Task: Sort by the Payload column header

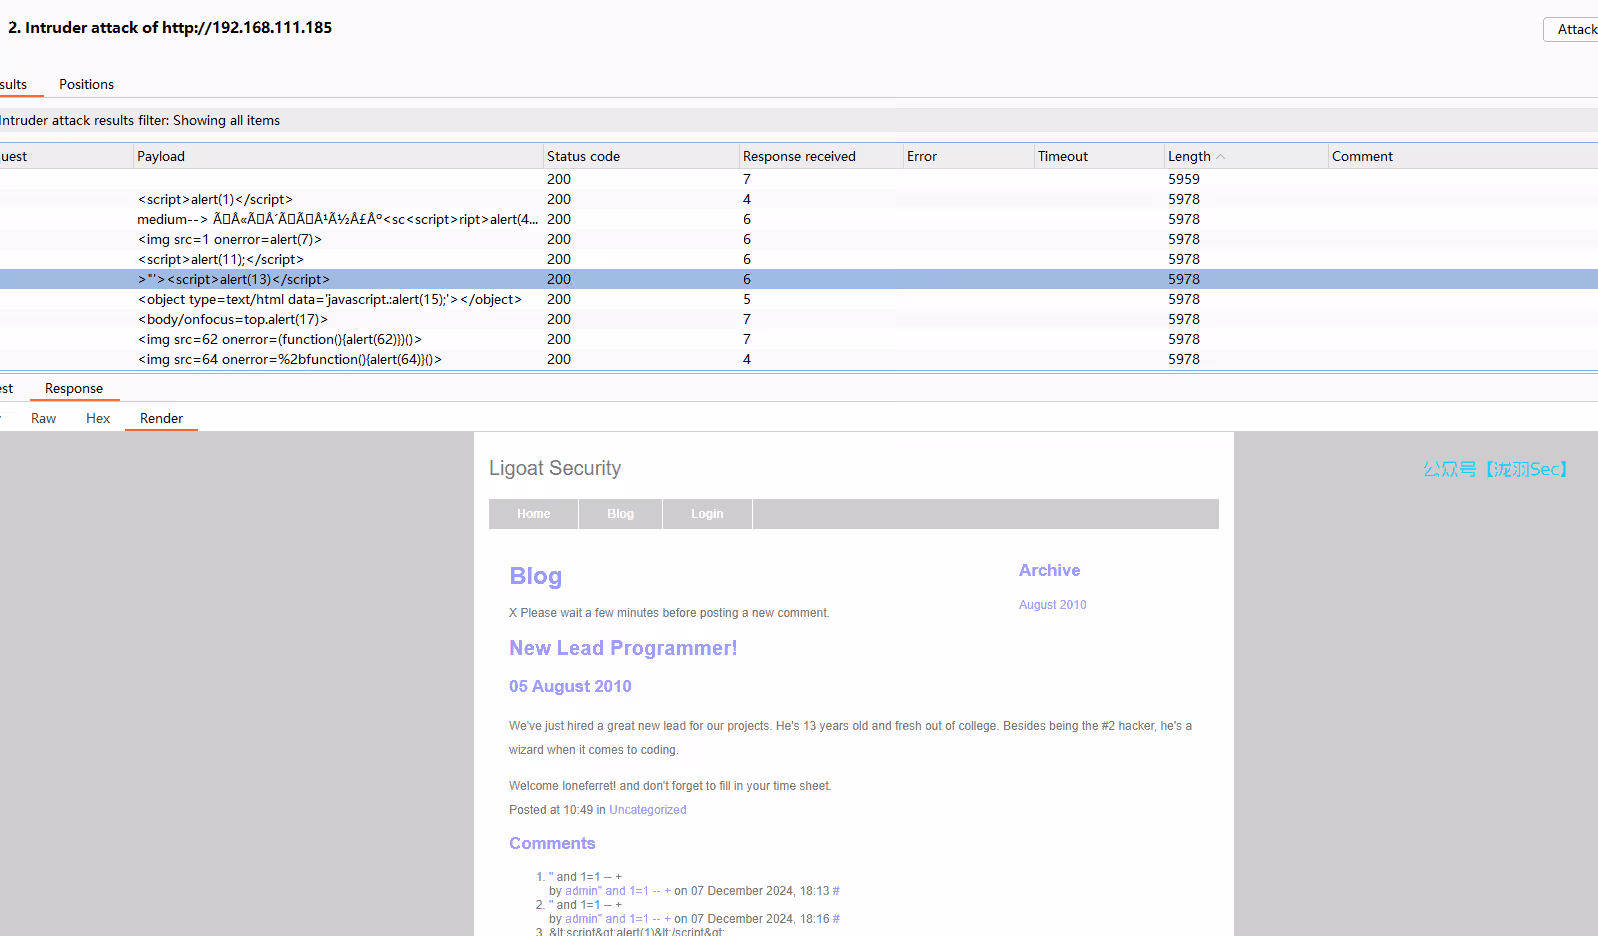Action: click(161, 157)
